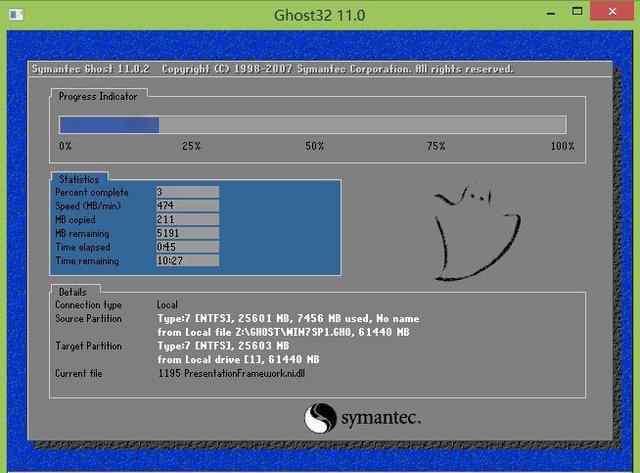The image size is (640, 473).
Task: Click the Connection type label
Action: pos(88,305)
